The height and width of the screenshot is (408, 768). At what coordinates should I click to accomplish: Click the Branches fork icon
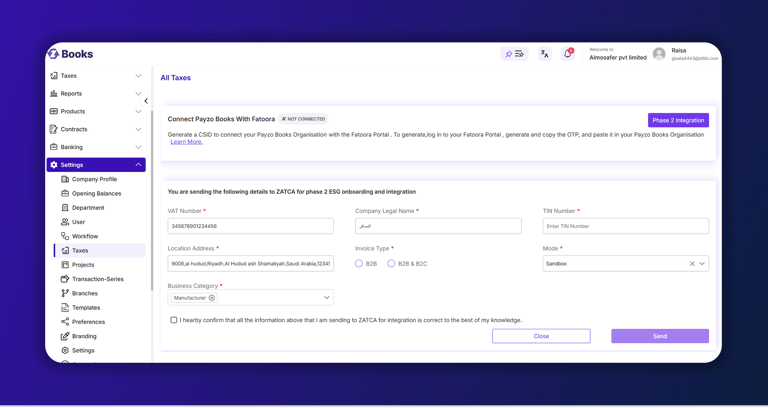tap(65, 293)
